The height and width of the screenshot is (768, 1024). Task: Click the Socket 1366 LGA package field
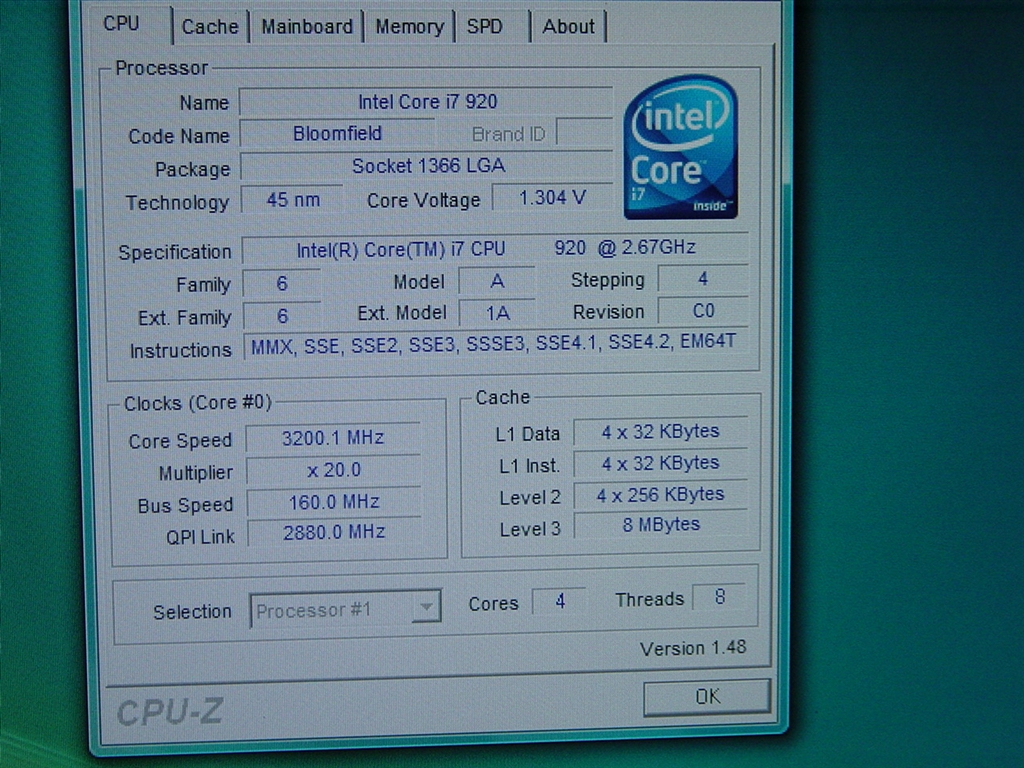tap(426, 165)
